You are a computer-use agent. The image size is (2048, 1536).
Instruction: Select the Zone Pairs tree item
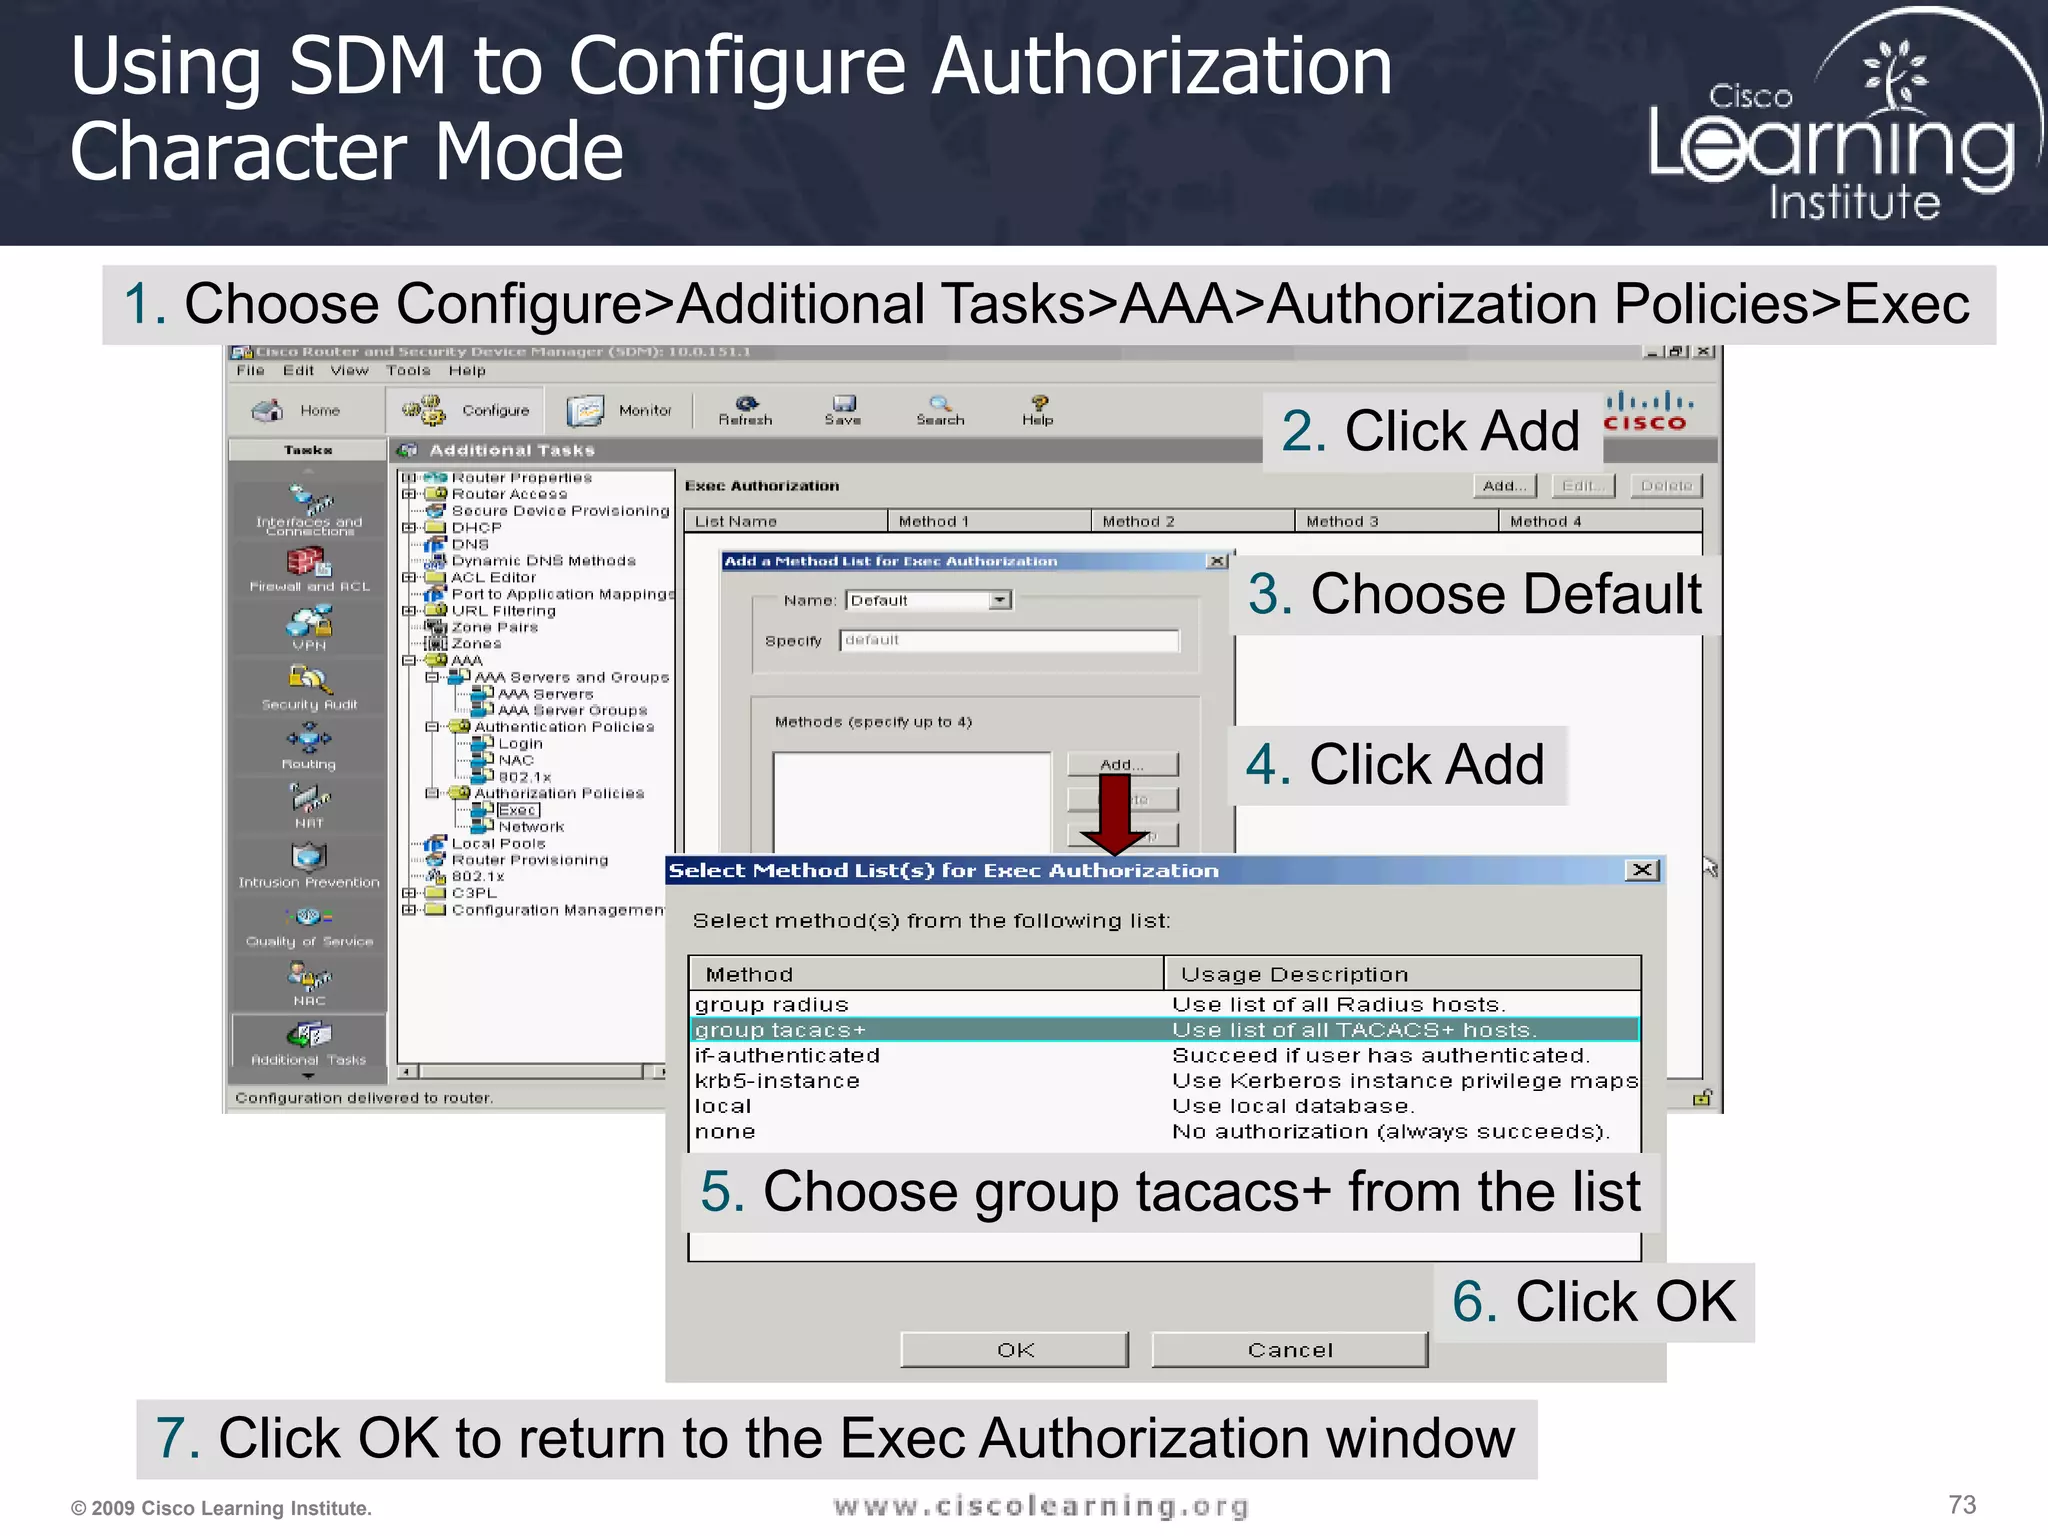click(x=494, y=627)
